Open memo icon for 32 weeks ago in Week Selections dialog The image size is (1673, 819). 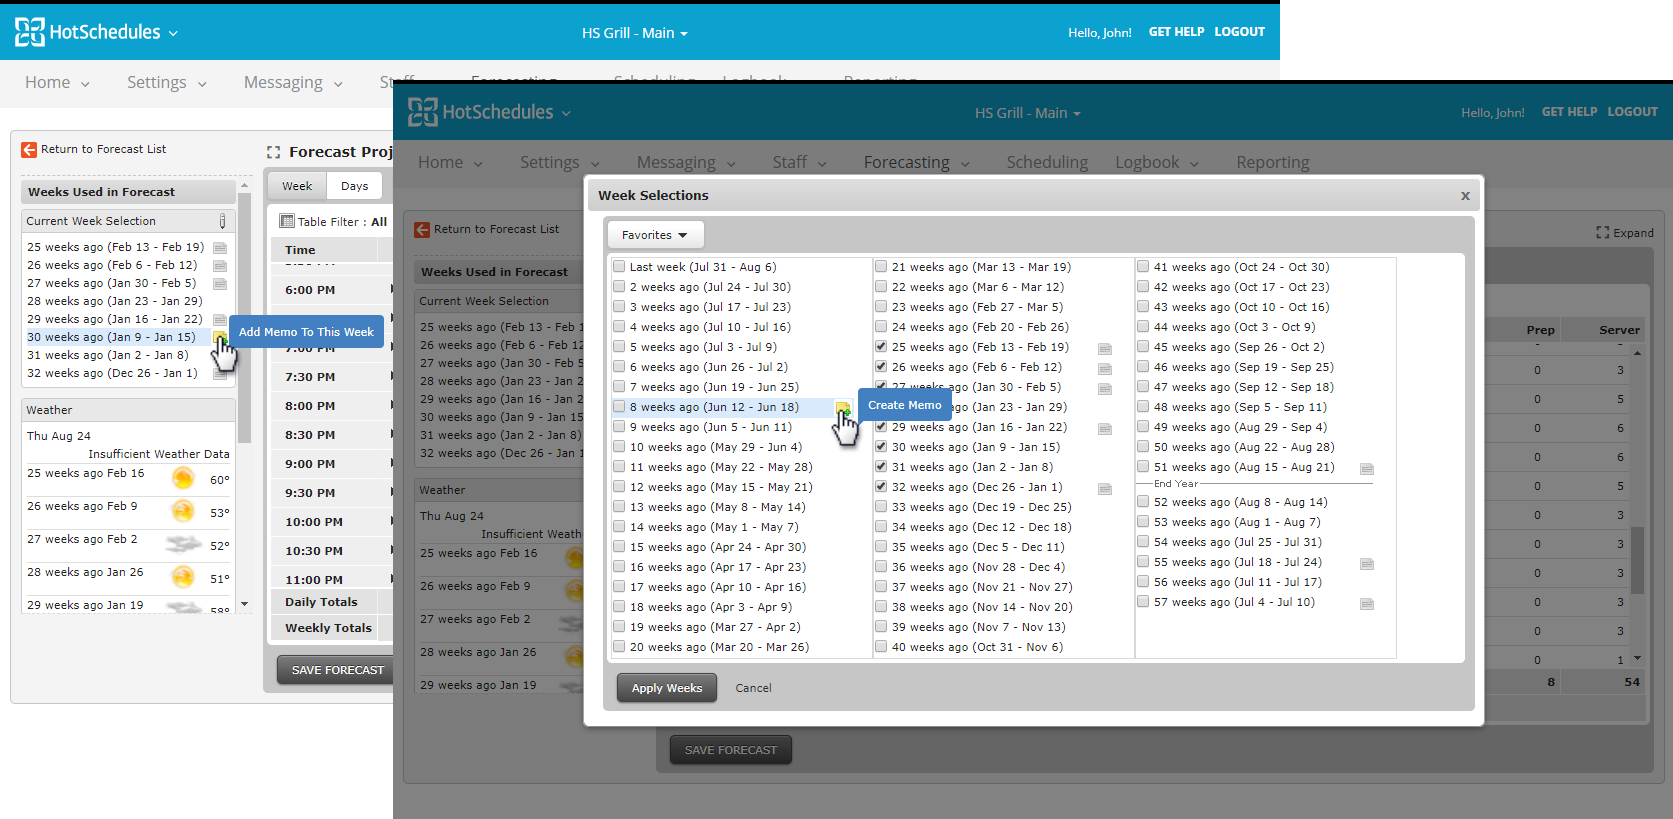click(1105, 489)
